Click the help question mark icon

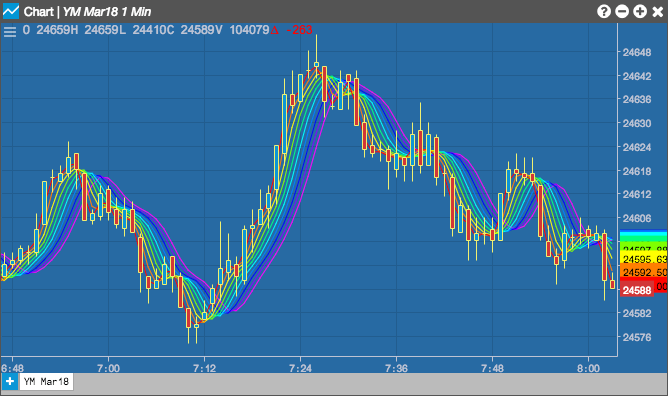(604, 11)
